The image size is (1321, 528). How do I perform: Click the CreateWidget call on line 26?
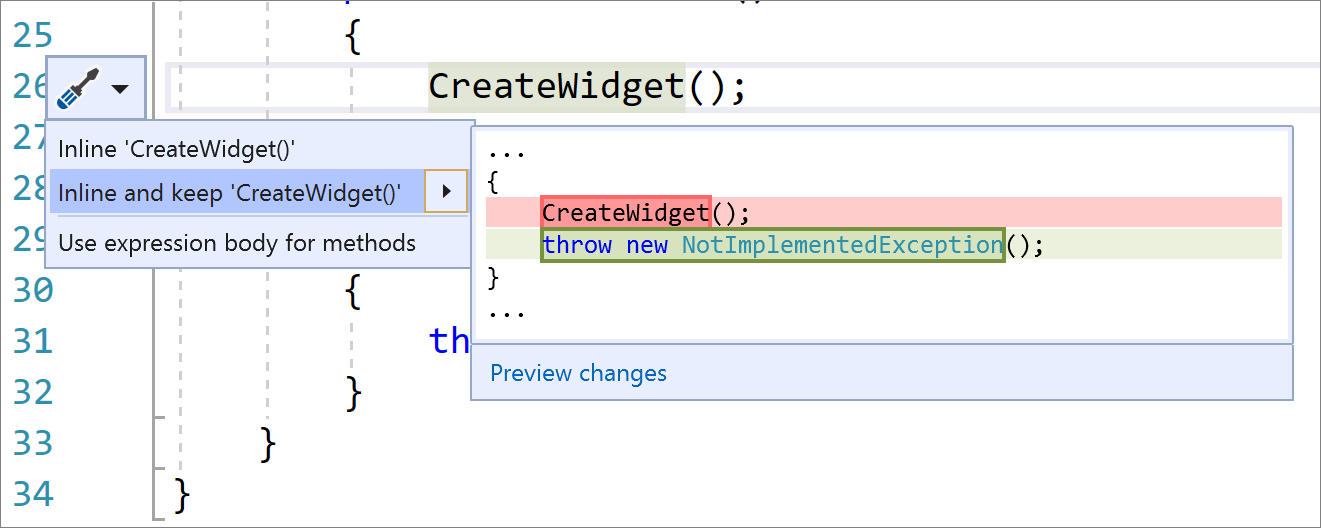(x=556, y=86)
